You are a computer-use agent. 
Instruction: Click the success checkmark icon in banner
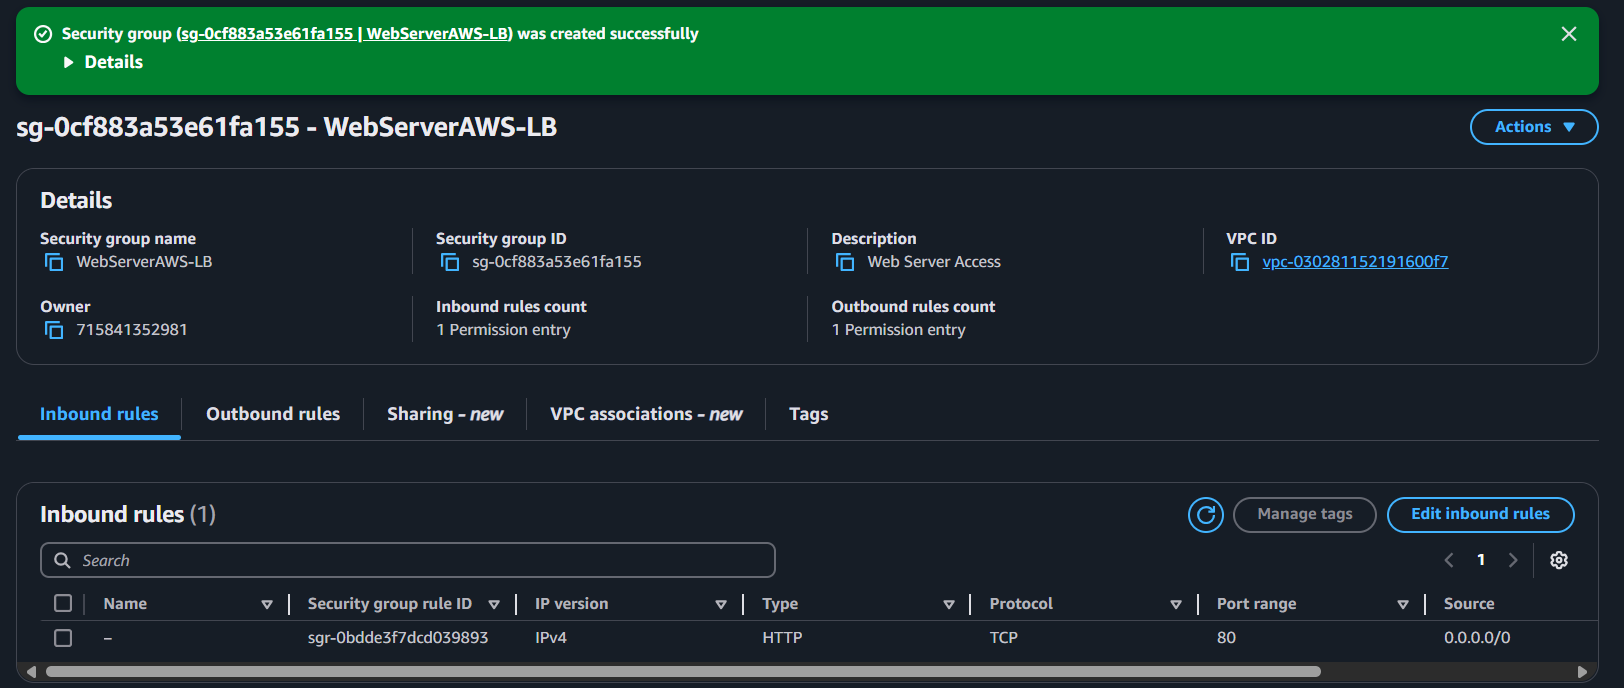(43, 34)
